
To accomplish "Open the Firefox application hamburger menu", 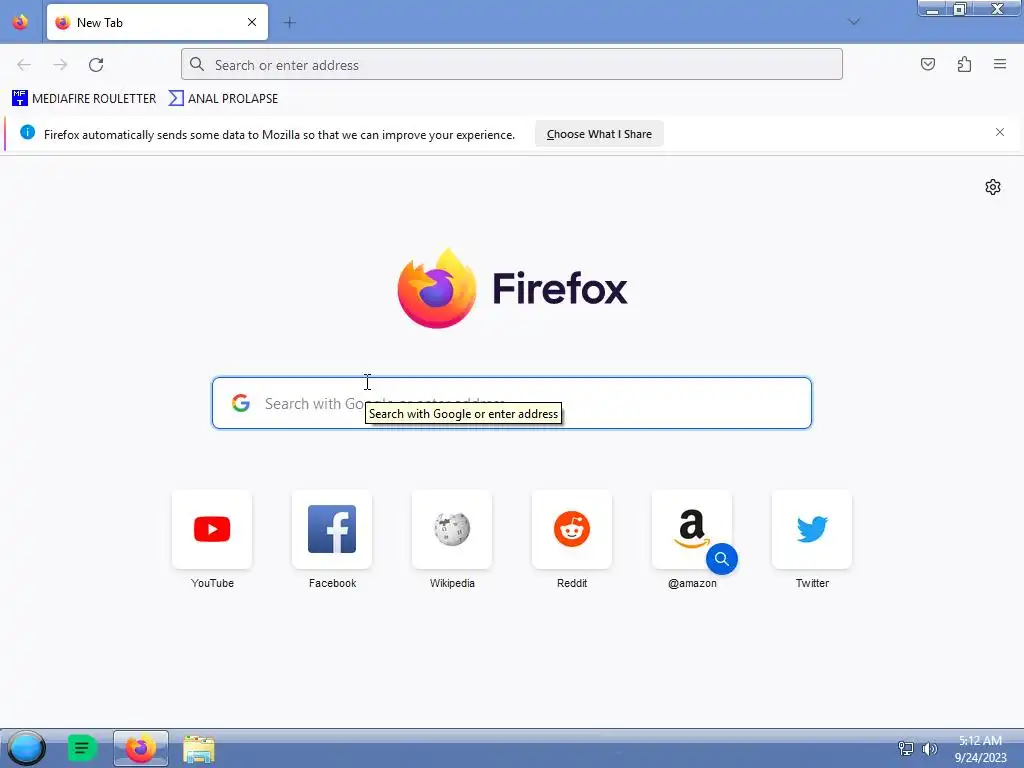I will click(x=1000, y=64).
